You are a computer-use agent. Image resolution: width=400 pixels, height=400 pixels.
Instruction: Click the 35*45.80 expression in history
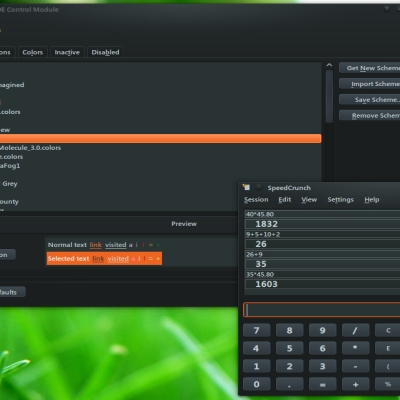point(260,274)
